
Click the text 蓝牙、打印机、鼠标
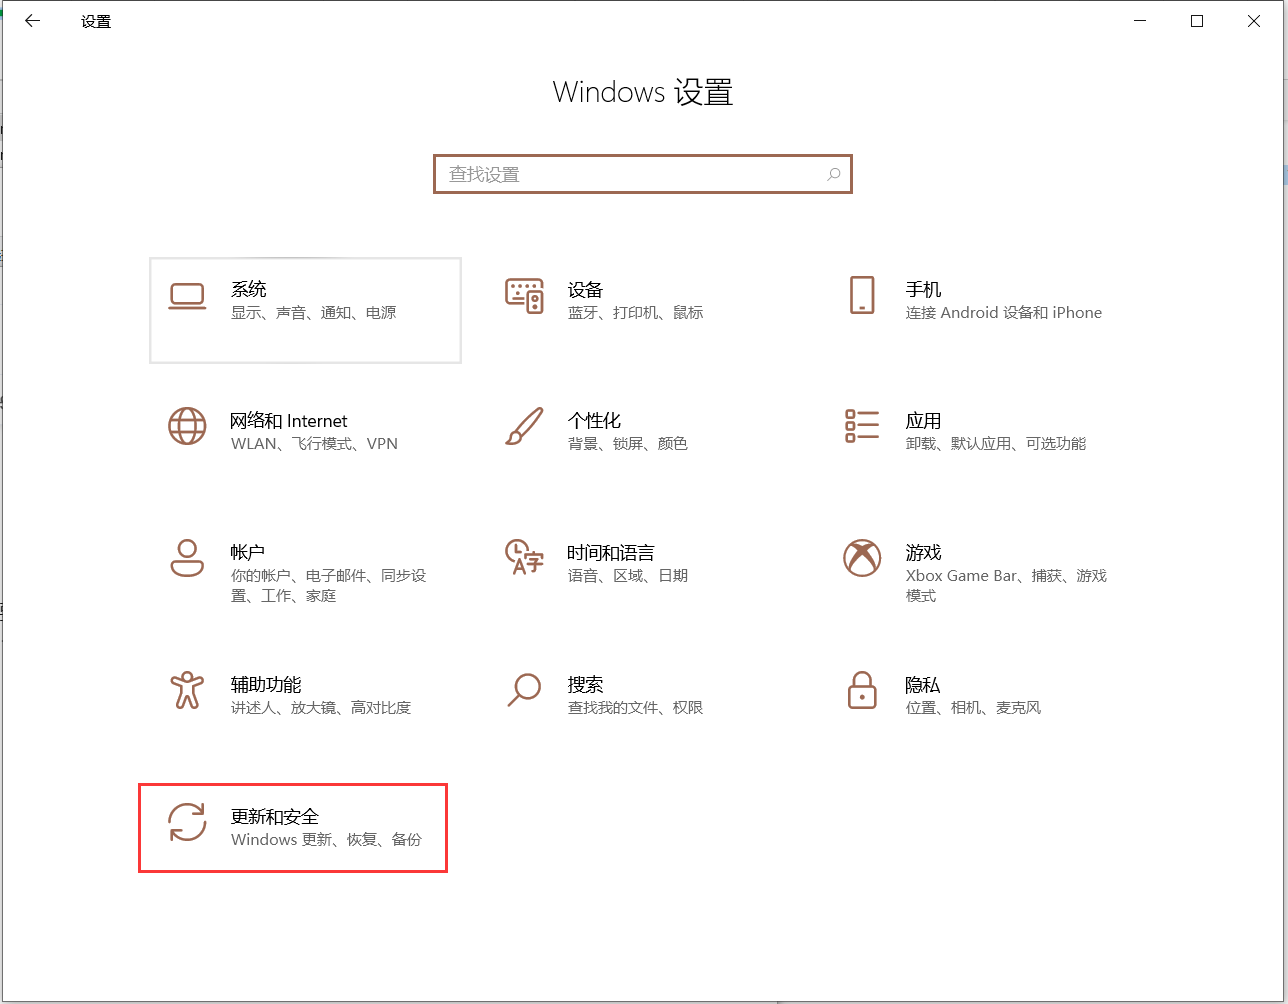pyautogui.click(x=636, y=313)
